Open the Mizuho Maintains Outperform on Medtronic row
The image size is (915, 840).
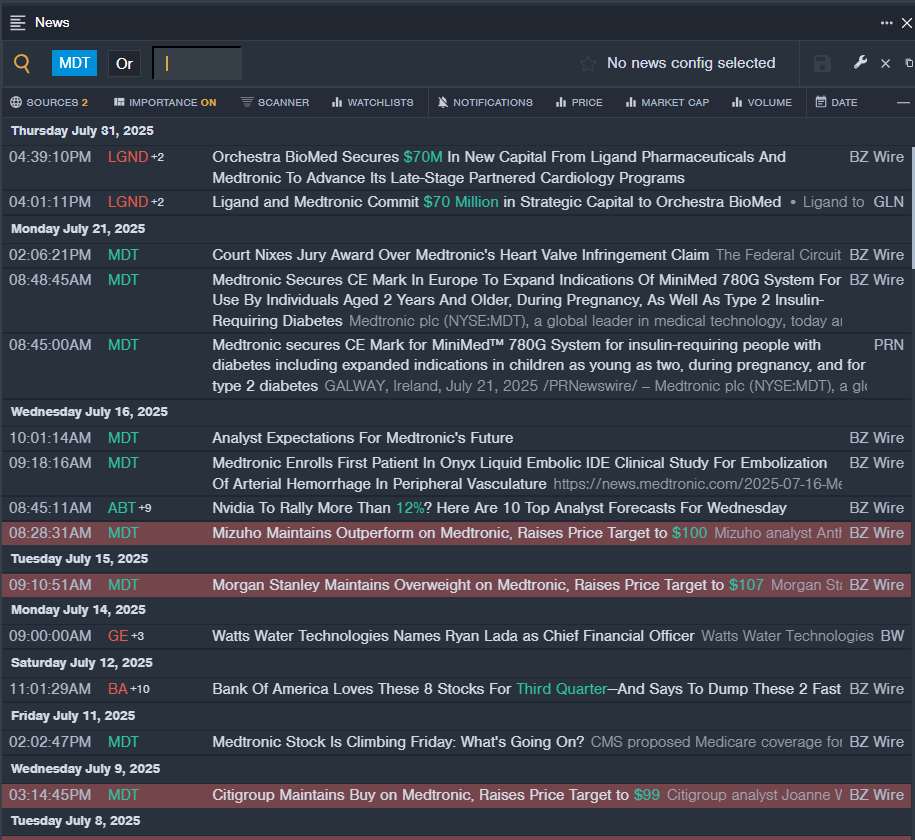(x=456, y=534)
